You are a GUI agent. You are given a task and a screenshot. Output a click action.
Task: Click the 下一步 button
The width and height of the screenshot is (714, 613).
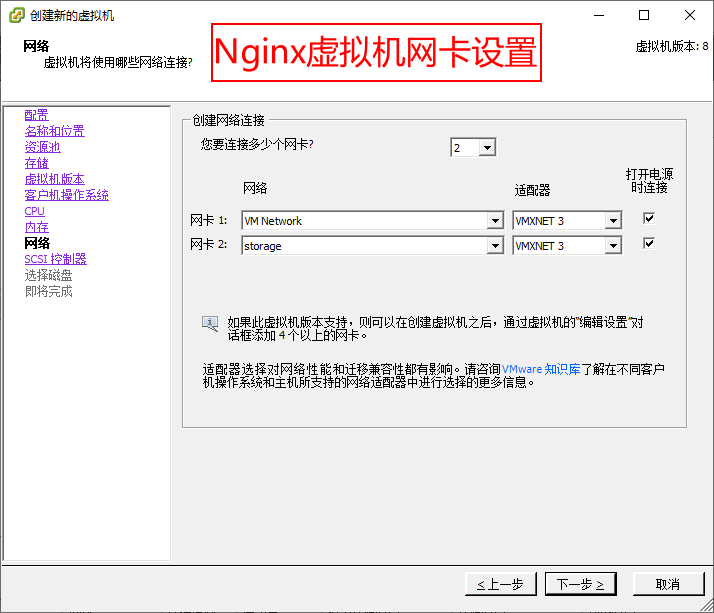point(580,584)
